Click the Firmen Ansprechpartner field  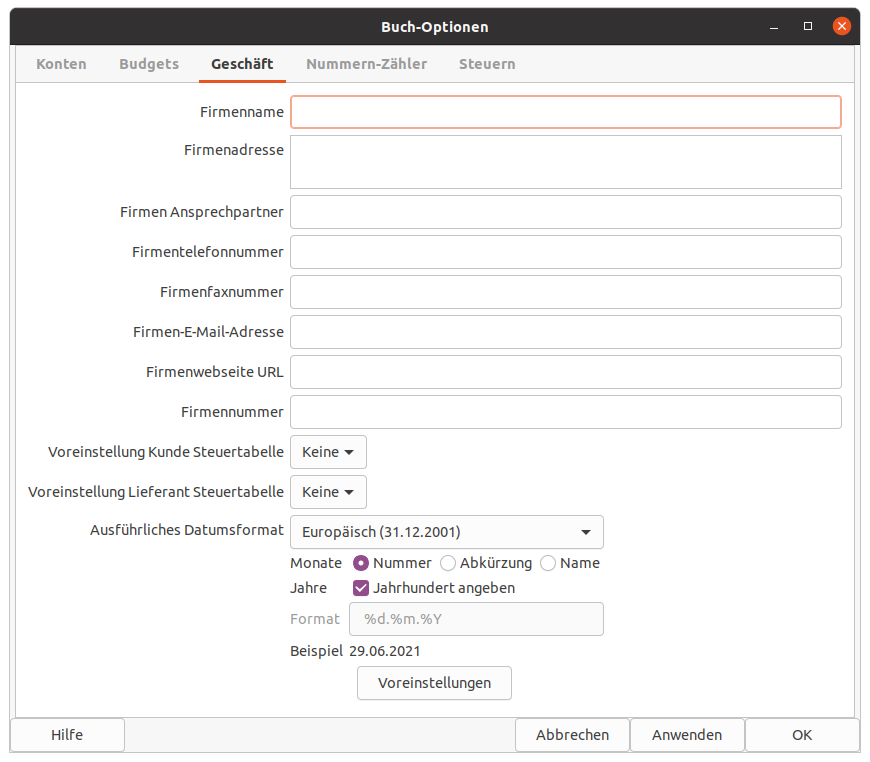[x=565, y=212]
